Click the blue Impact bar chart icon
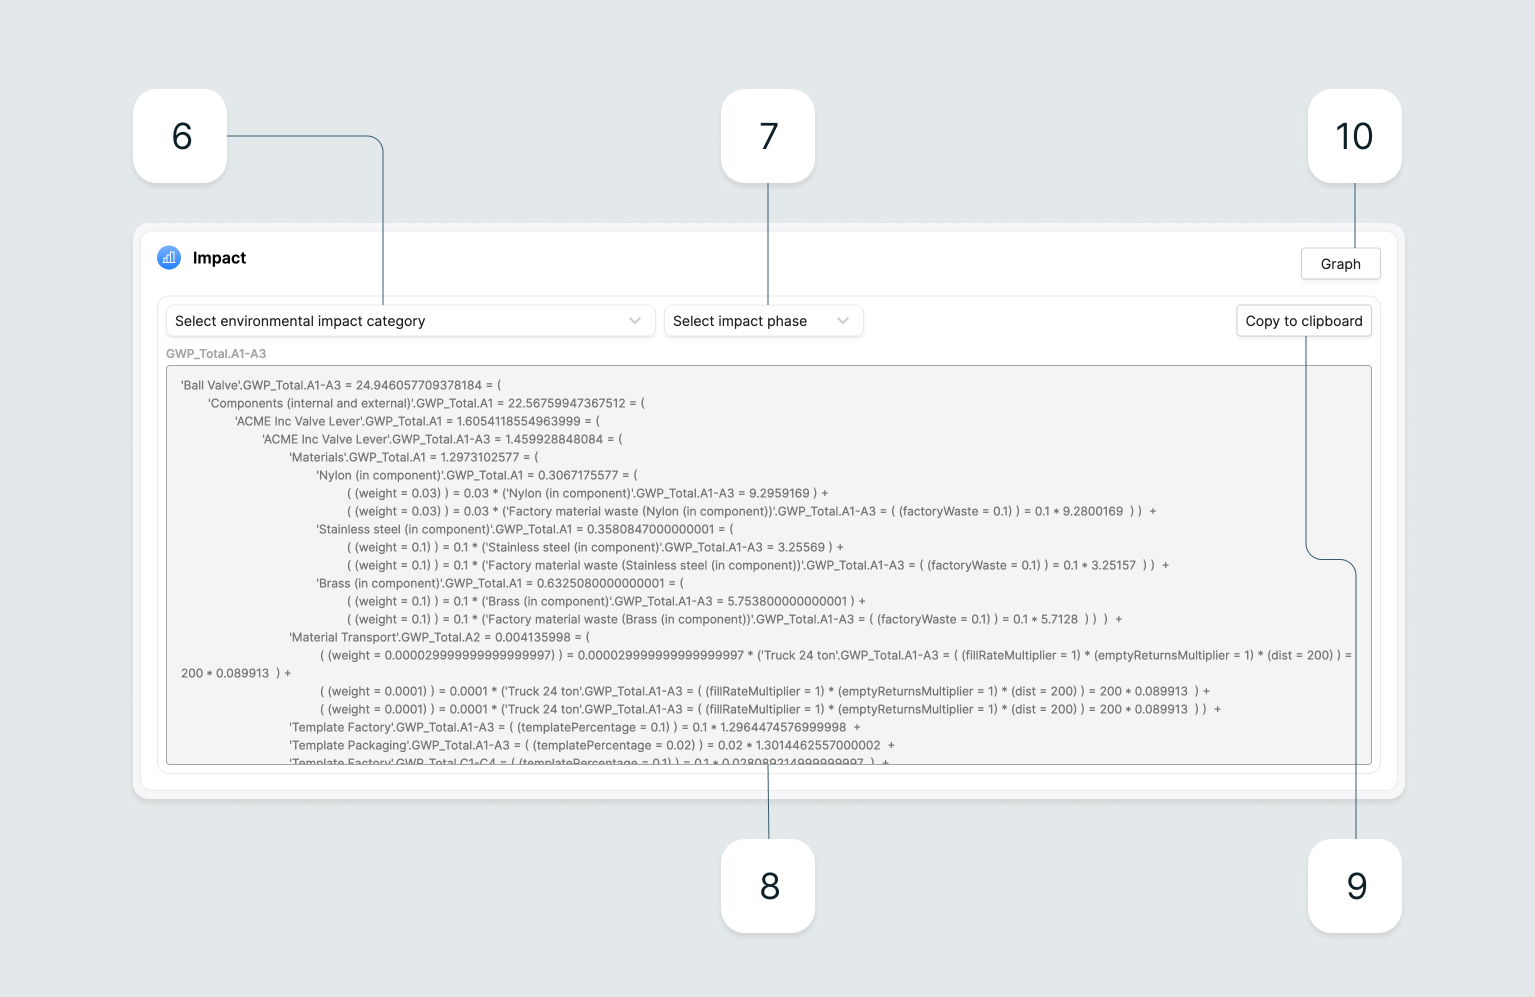The height and width of the screenshot is (997, 1535). [x=168, y=257]
